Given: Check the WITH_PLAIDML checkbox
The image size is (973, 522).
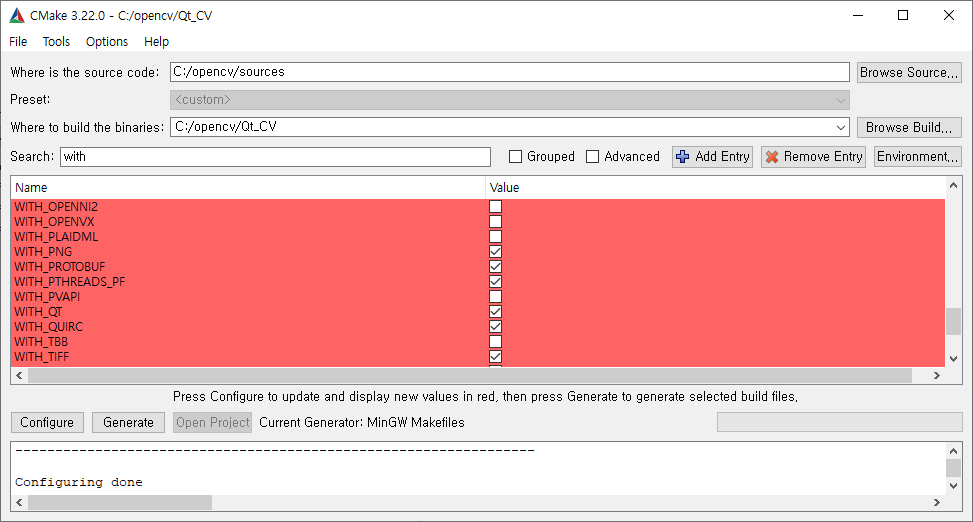Looking at the screenshot, I should pyautogui.click(x=495, y=236).
